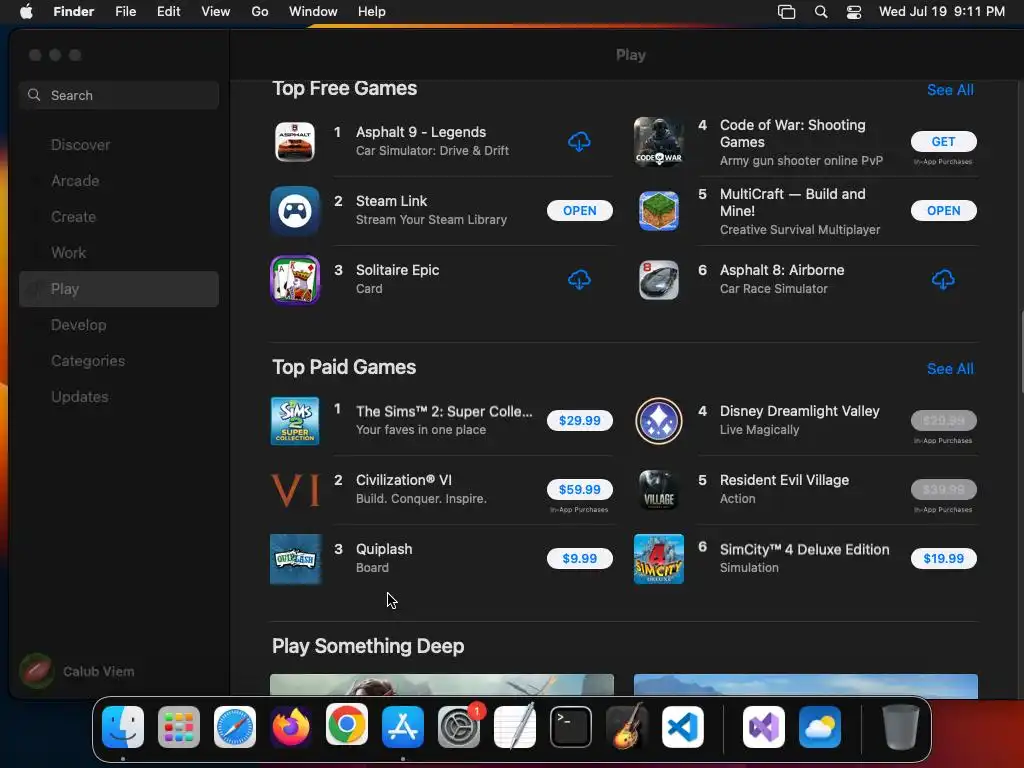Open the Resident Evil Village icon

click(x=659, y=490)
